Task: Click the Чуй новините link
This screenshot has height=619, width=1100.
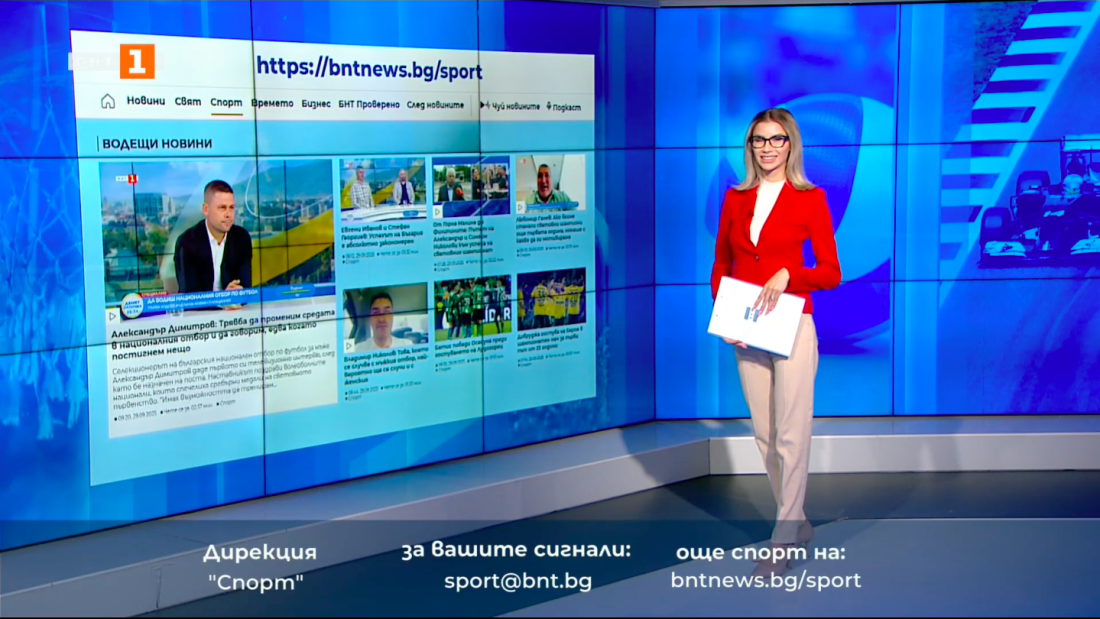Action: point(516,107)
